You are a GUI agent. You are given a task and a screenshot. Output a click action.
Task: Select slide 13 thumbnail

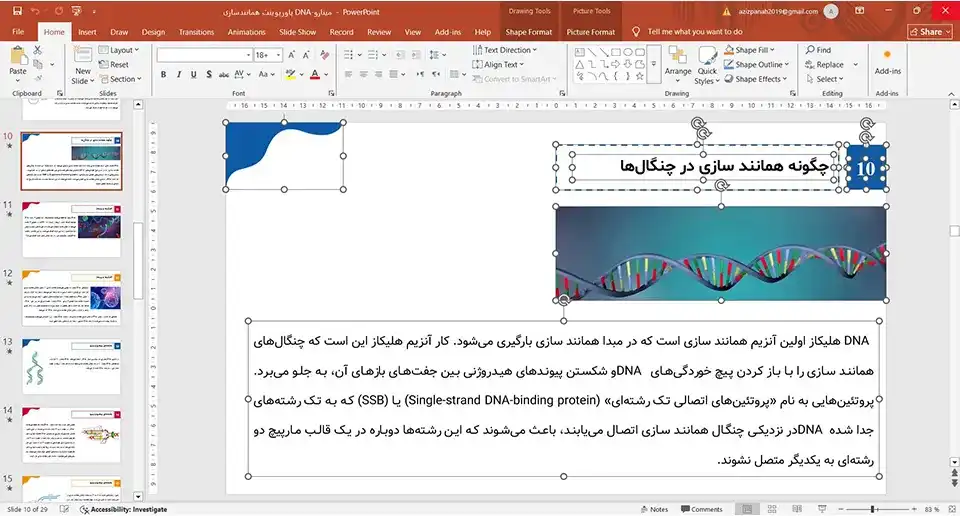72,367
